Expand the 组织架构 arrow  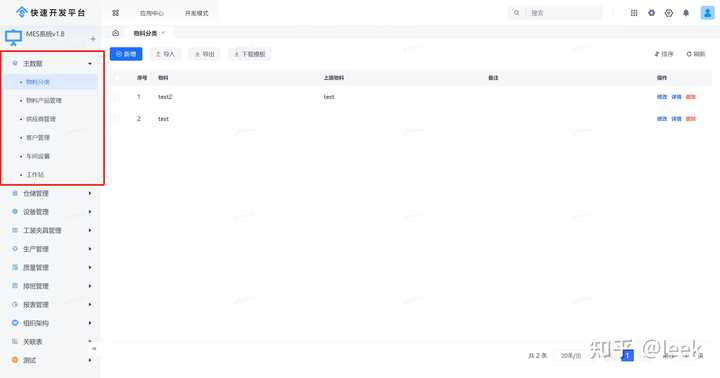click(90, 323)
